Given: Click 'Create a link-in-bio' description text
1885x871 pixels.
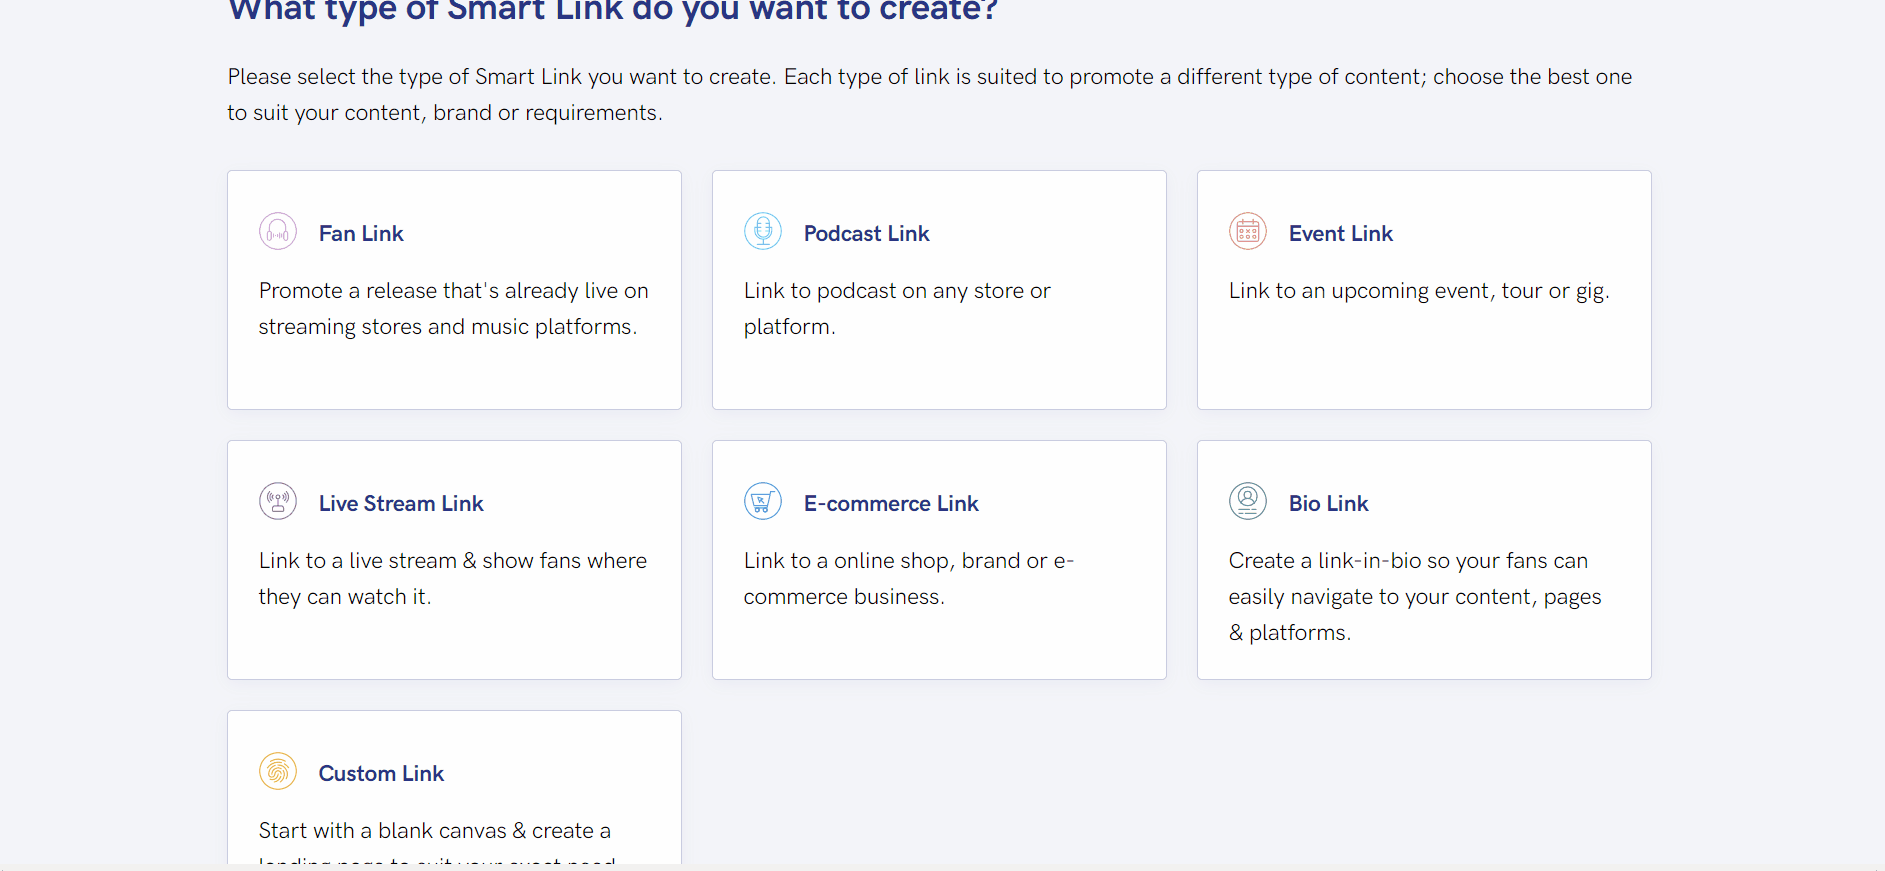Looking at the screenshot, I should tap(1415, 596).
